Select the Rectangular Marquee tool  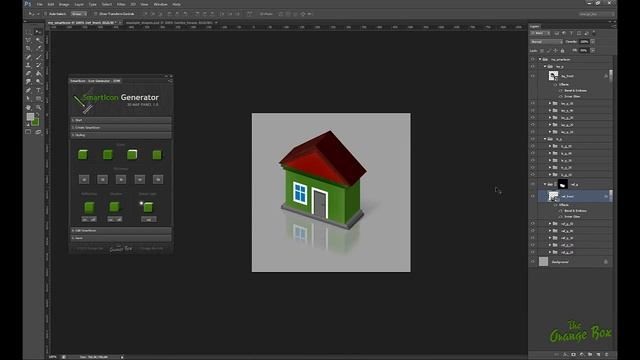28,31
